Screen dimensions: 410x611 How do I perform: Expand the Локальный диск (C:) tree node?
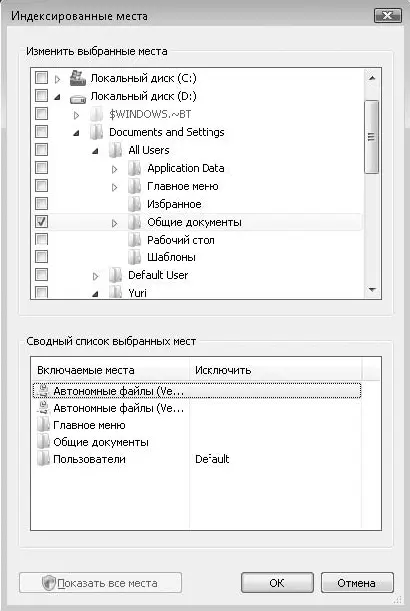(x=58, y=79)
